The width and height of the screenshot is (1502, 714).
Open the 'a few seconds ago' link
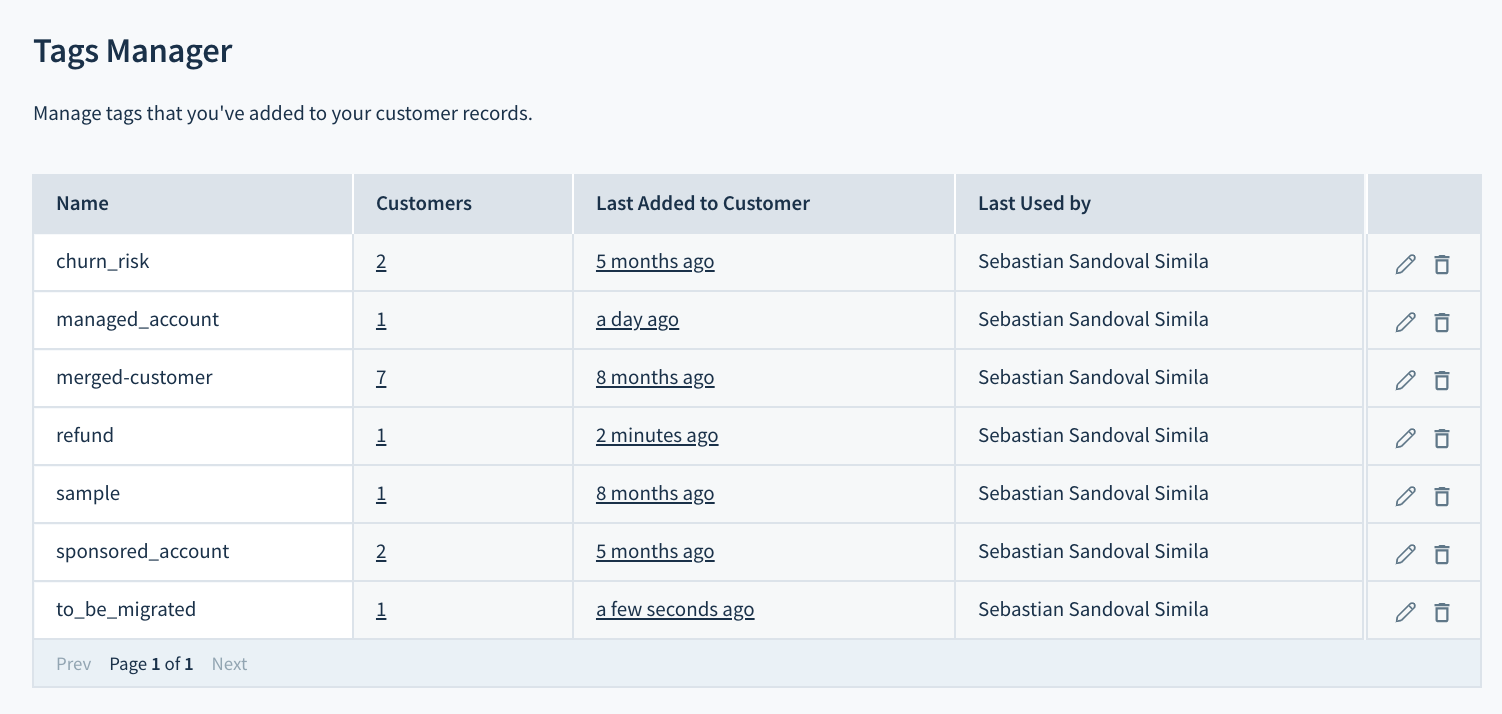[x=675, y=610]
